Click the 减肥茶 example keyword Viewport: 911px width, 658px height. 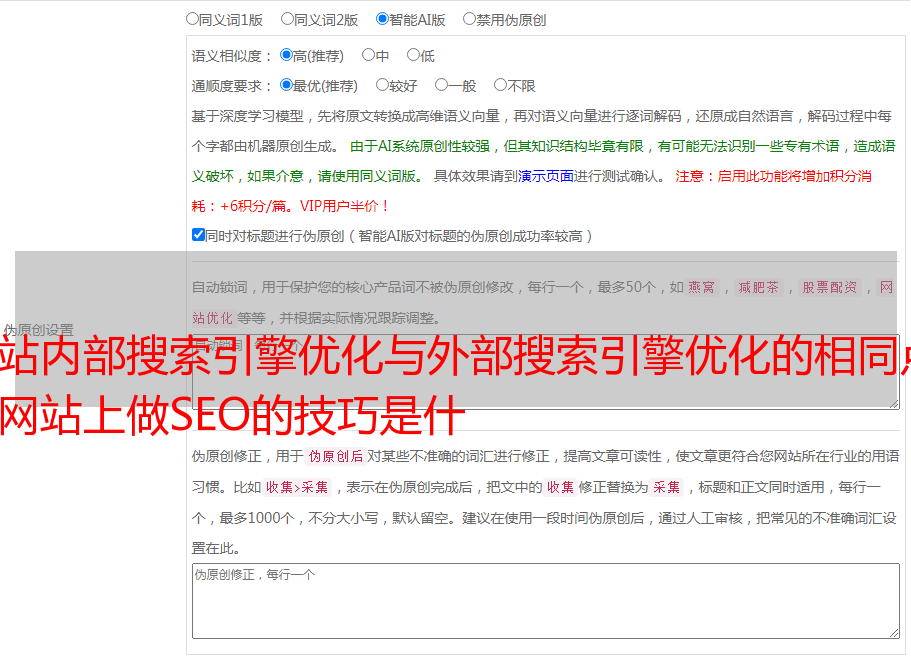tap(758, 287)
